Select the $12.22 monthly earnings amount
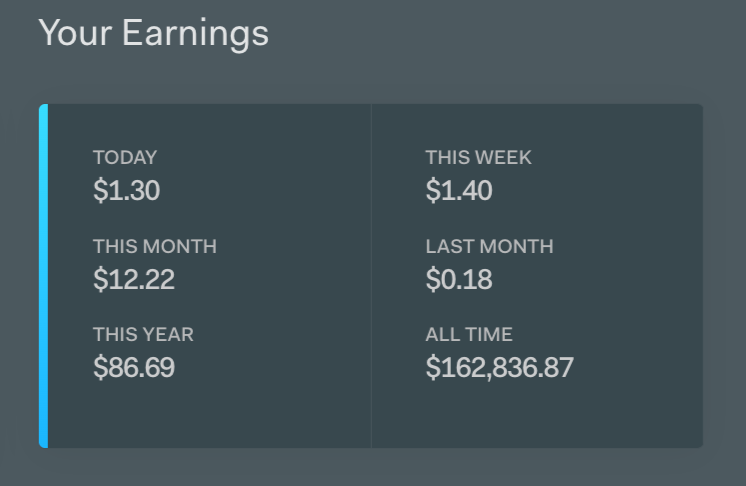Viewport: 746px width, 486px height. [133, 279]
